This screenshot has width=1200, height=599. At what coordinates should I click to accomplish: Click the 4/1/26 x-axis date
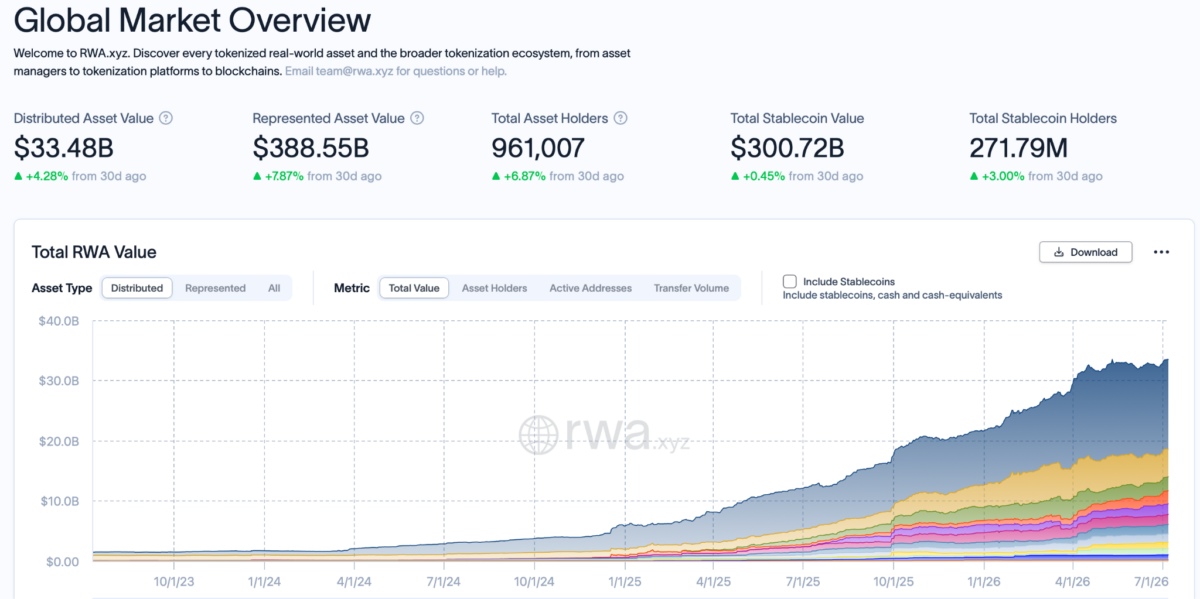pyautogui.click(x=1073, y=580)
